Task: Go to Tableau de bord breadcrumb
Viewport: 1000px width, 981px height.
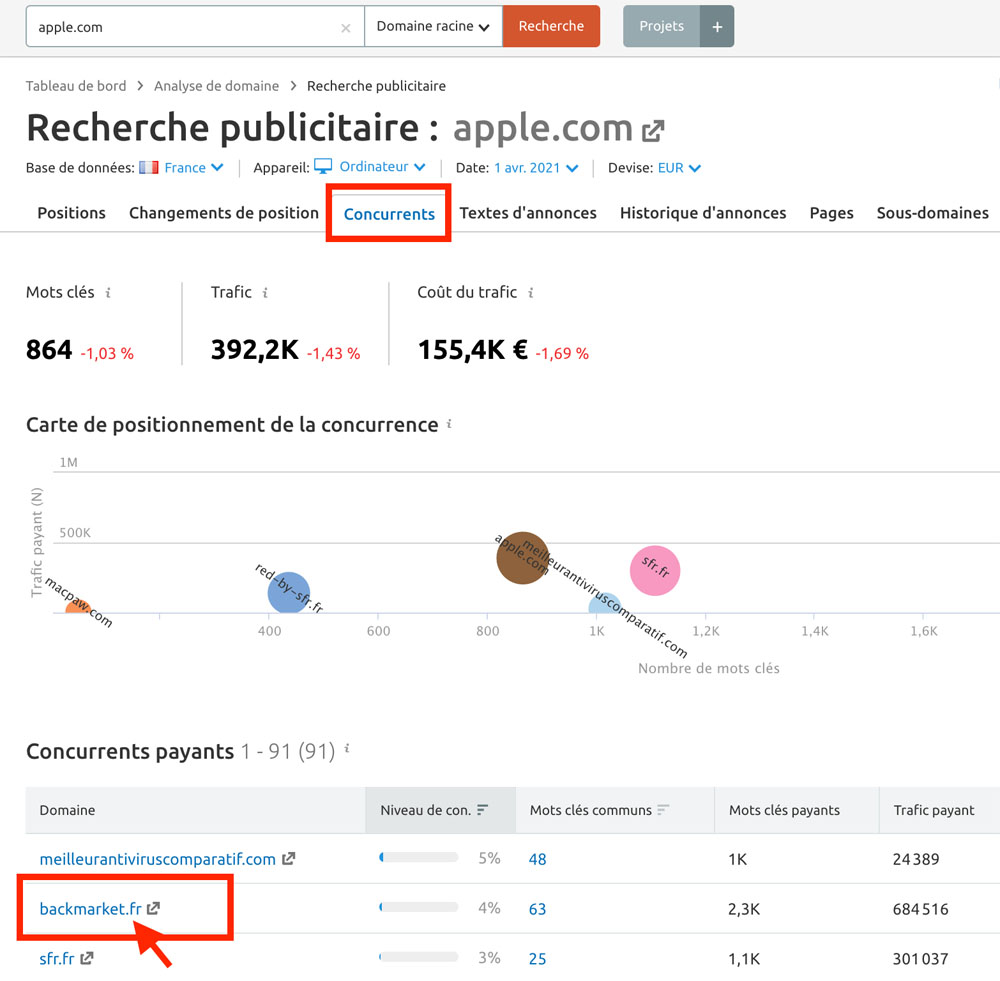Action: point(76,86)
